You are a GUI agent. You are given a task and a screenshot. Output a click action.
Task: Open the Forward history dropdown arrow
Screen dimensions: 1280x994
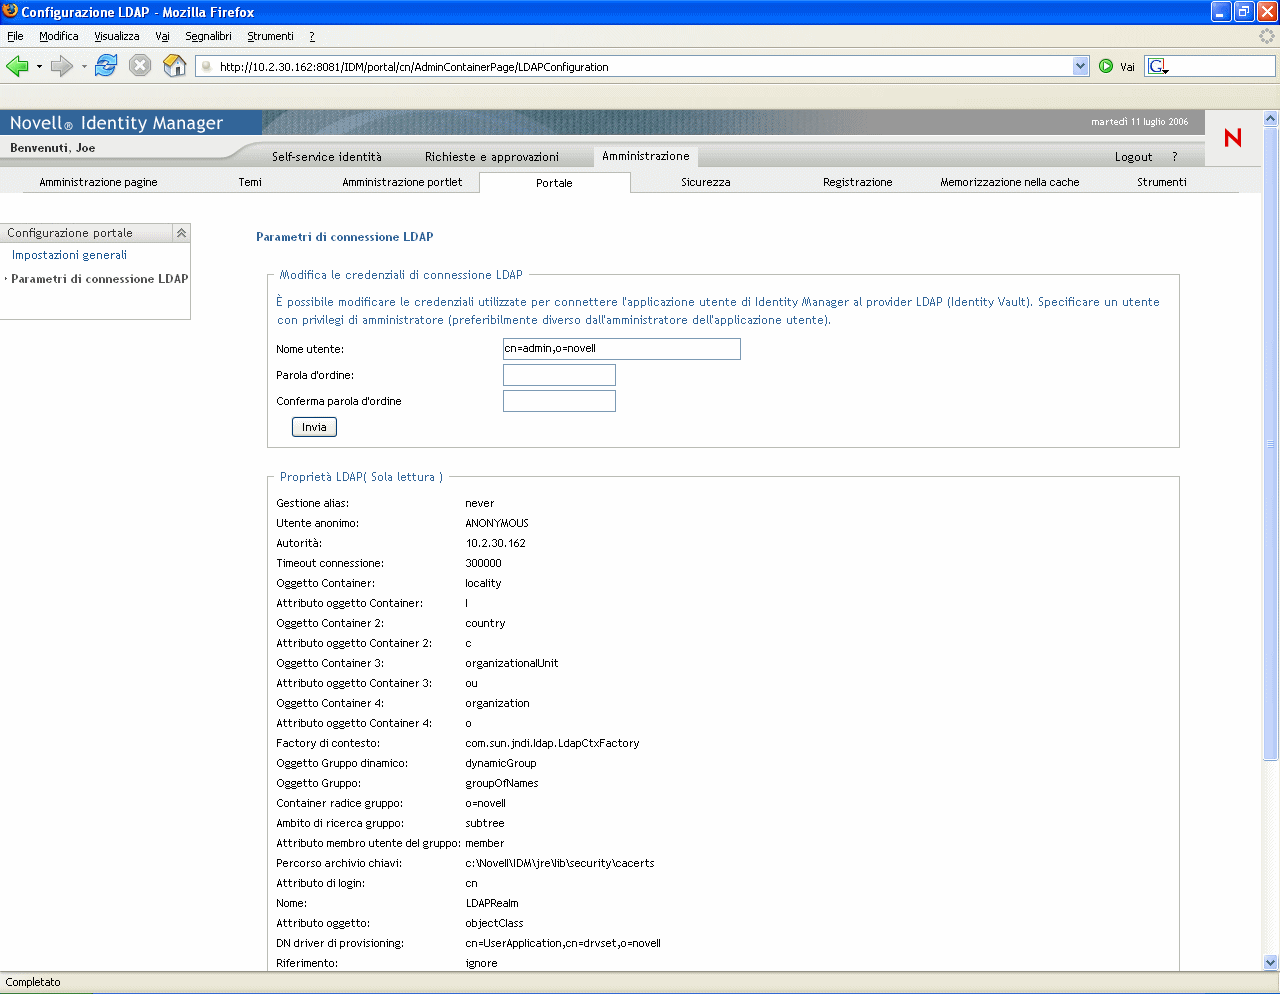coord(84,67)
